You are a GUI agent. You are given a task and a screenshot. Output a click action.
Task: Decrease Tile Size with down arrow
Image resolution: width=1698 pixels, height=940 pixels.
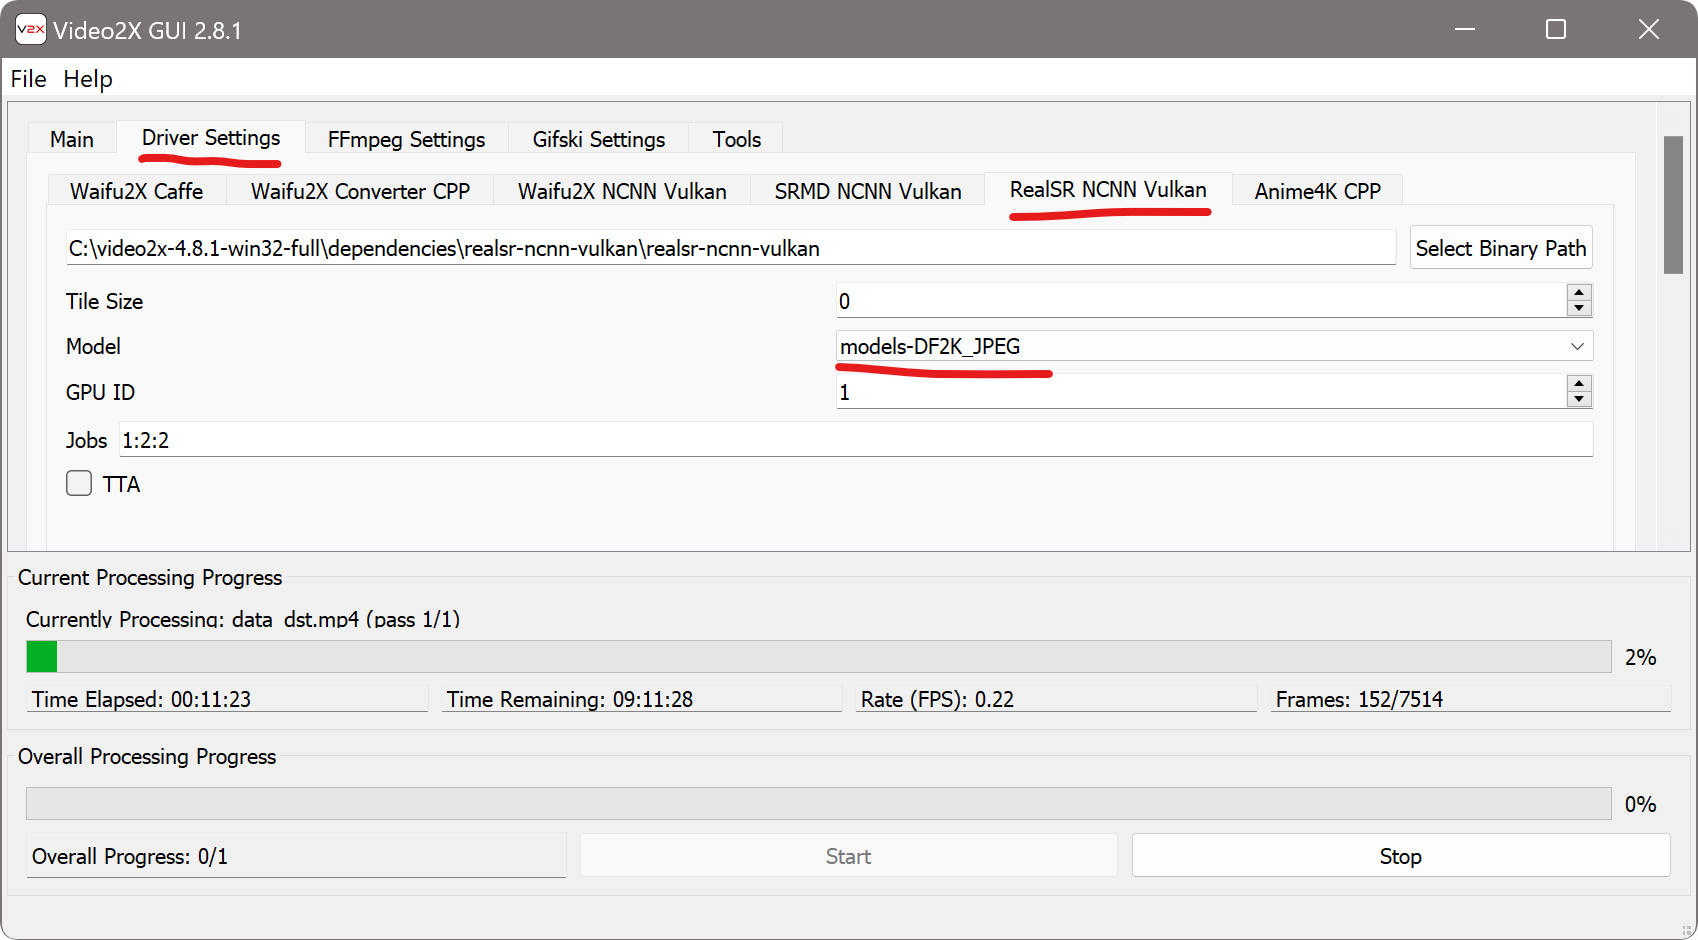coord(1579,308)
